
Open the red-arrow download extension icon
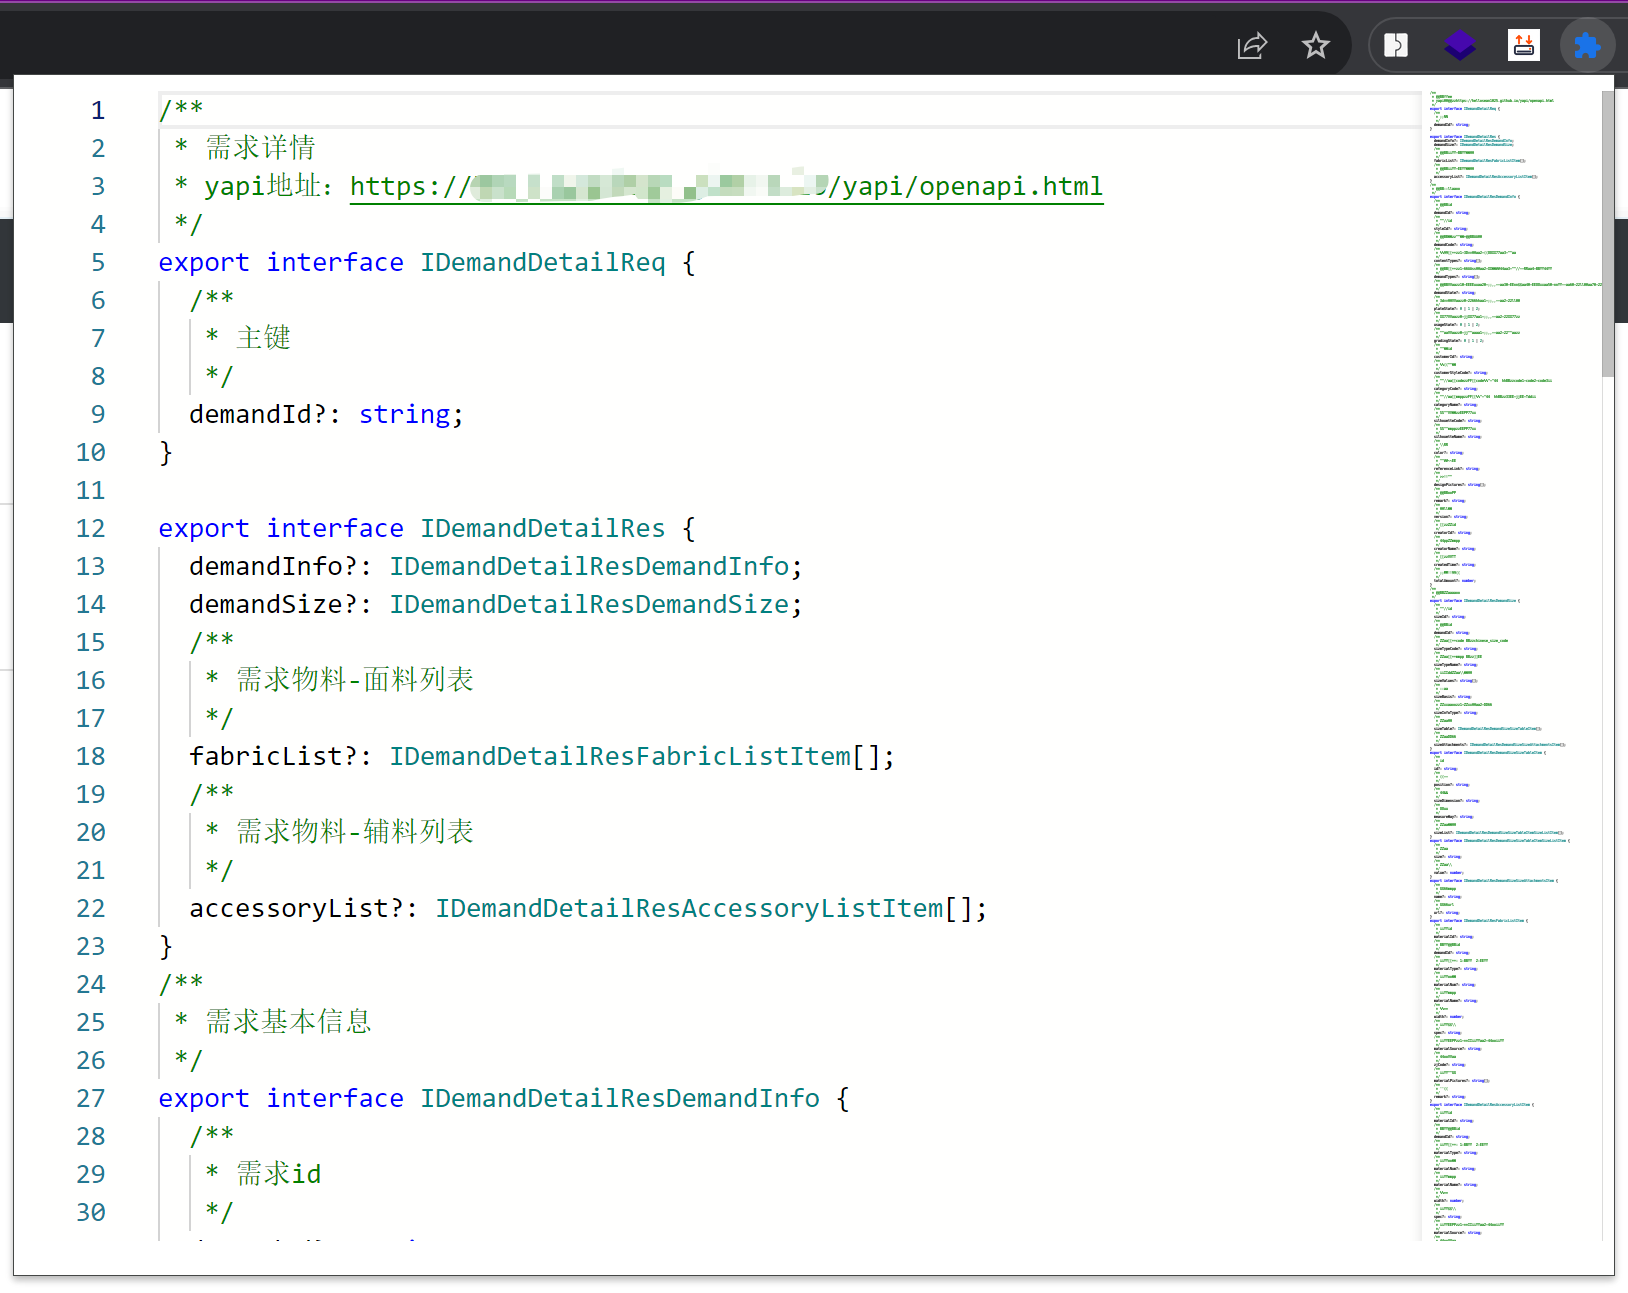click(x=1524, y=45)
